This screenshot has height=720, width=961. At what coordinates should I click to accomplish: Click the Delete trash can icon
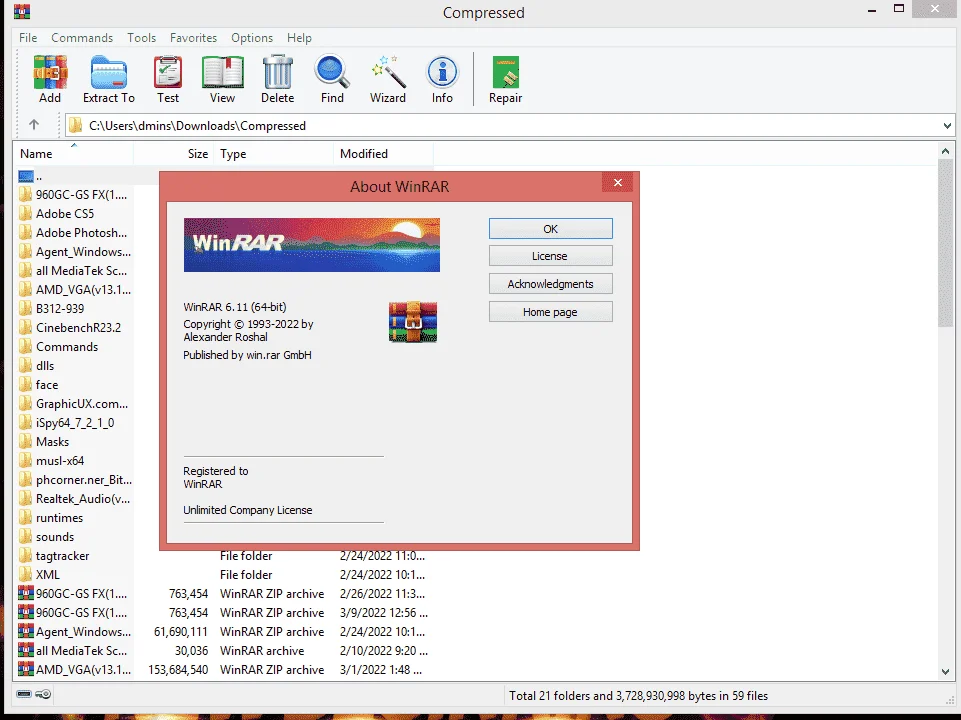point(278,72)
